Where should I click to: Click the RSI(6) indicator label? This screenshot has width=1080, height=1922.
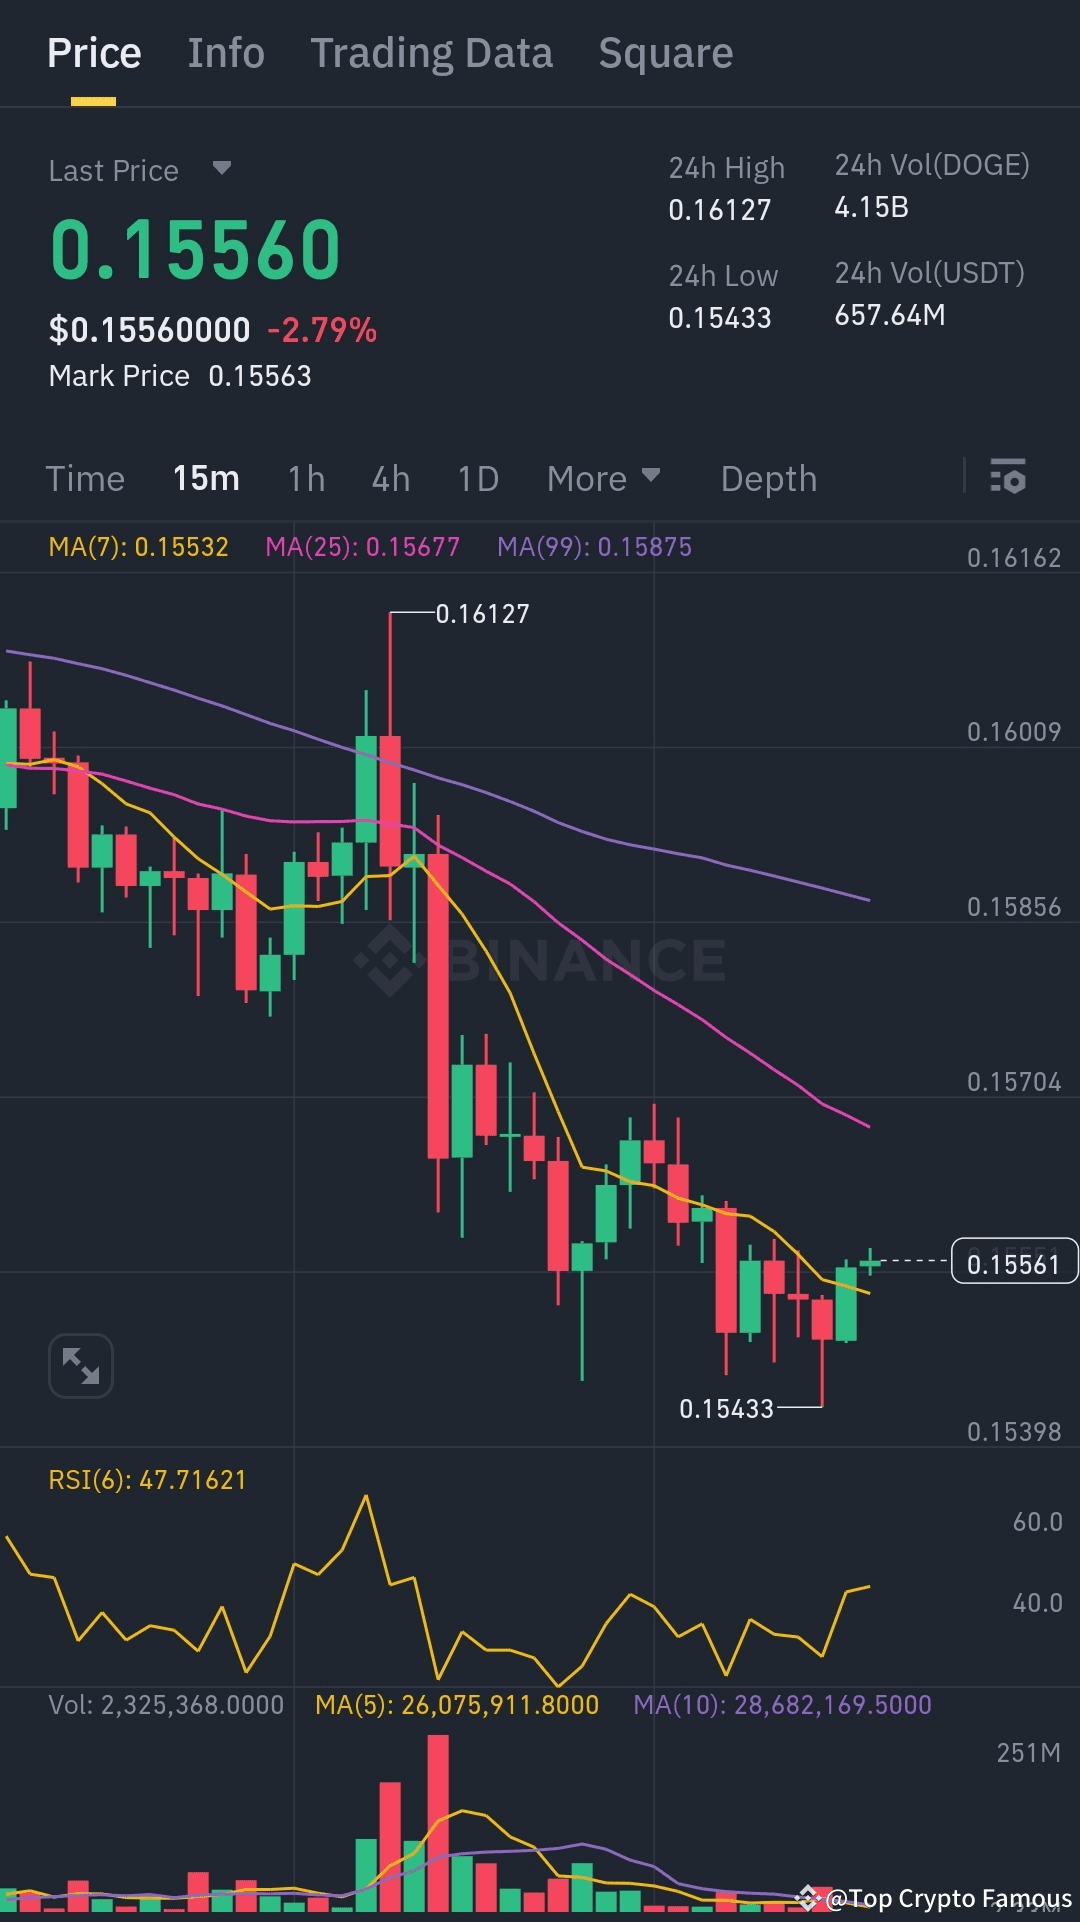click(x=147, y=1480)
